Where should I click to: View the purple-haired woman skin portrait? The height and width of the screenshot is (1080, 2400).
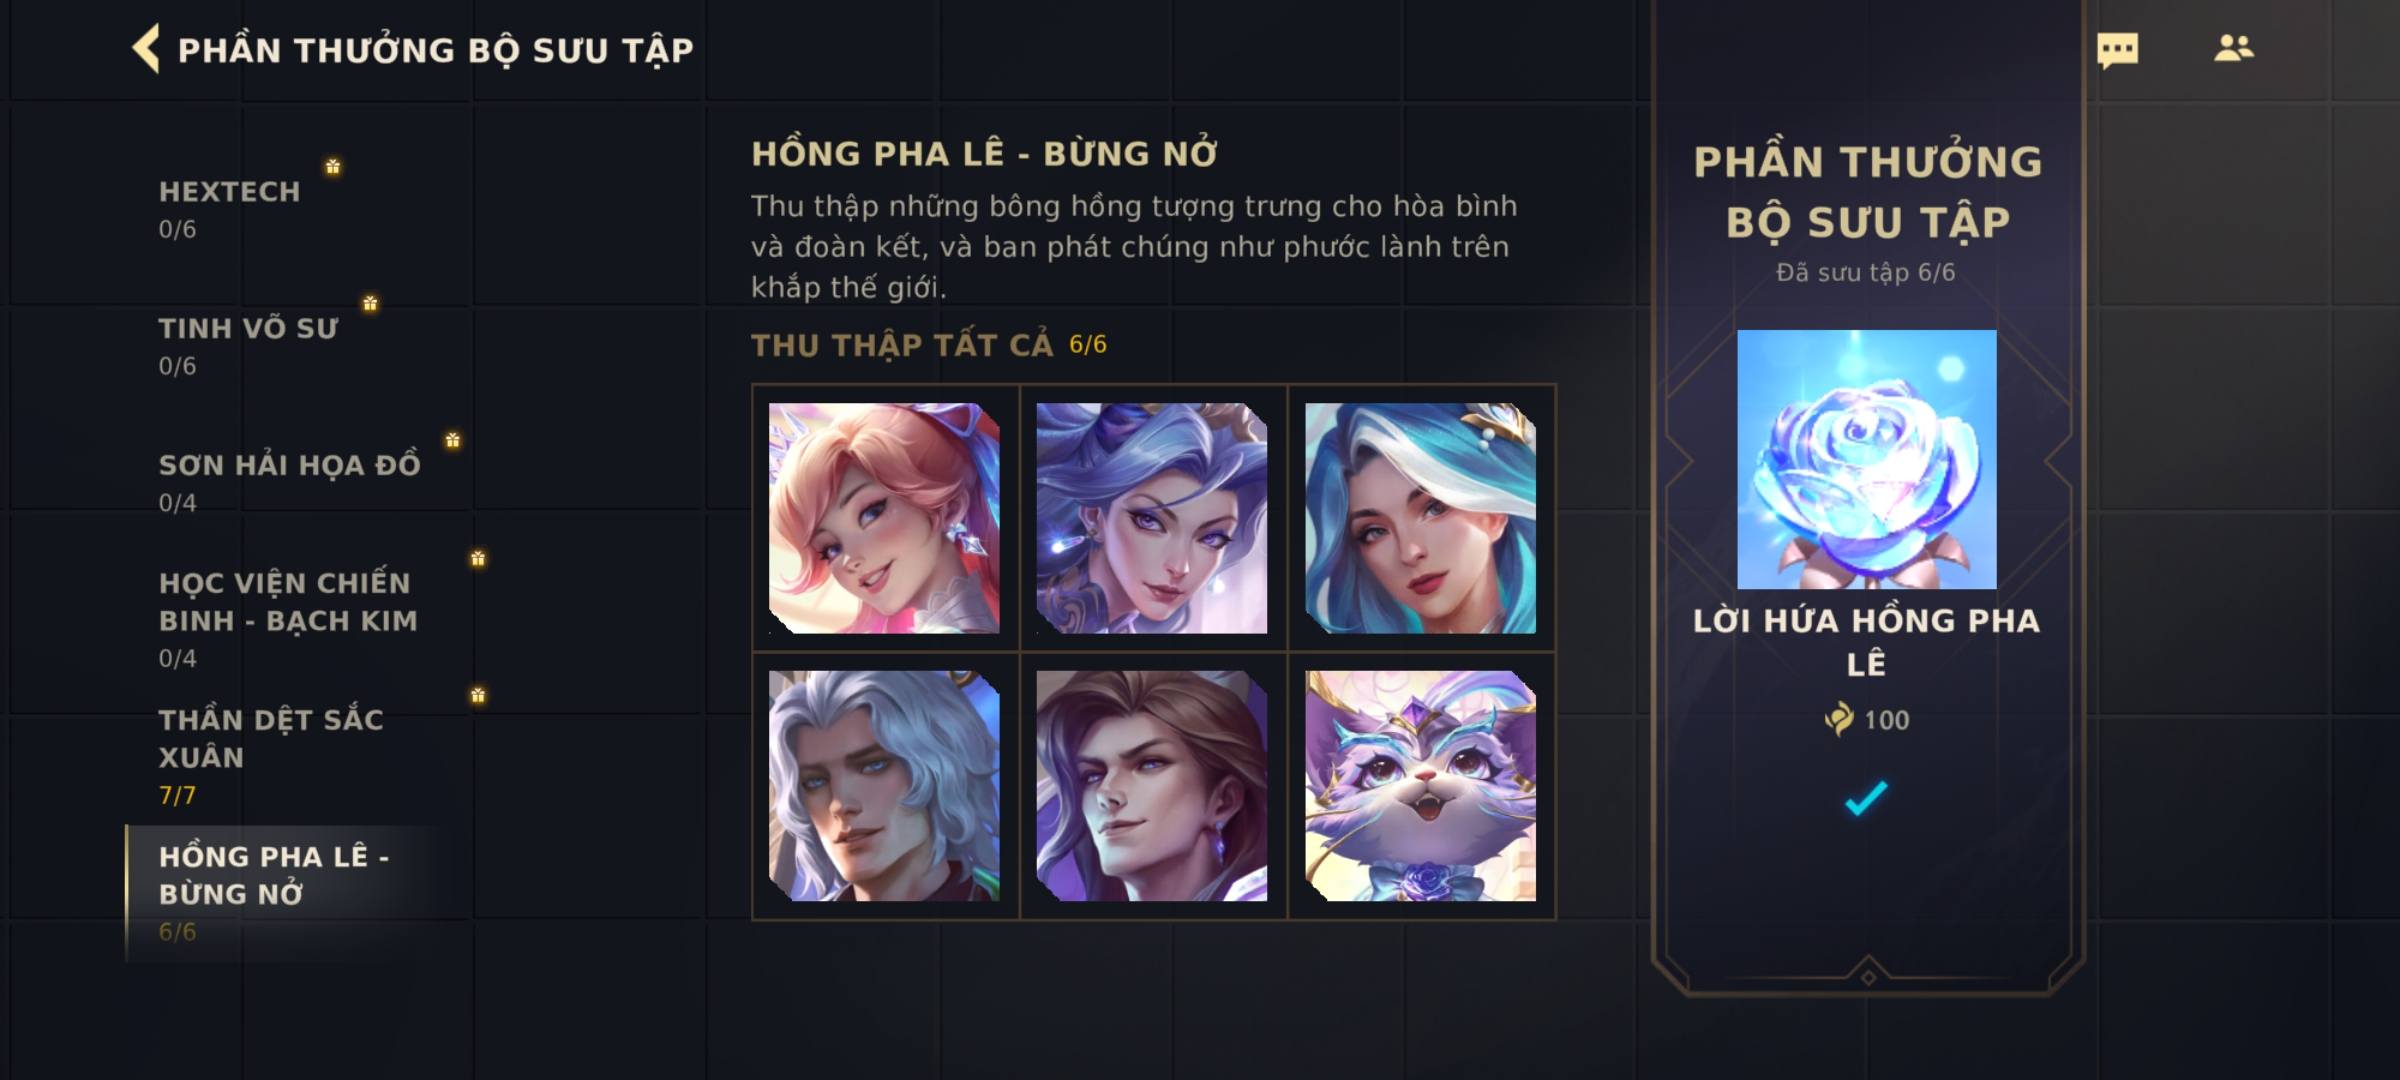click(1152, 518)
